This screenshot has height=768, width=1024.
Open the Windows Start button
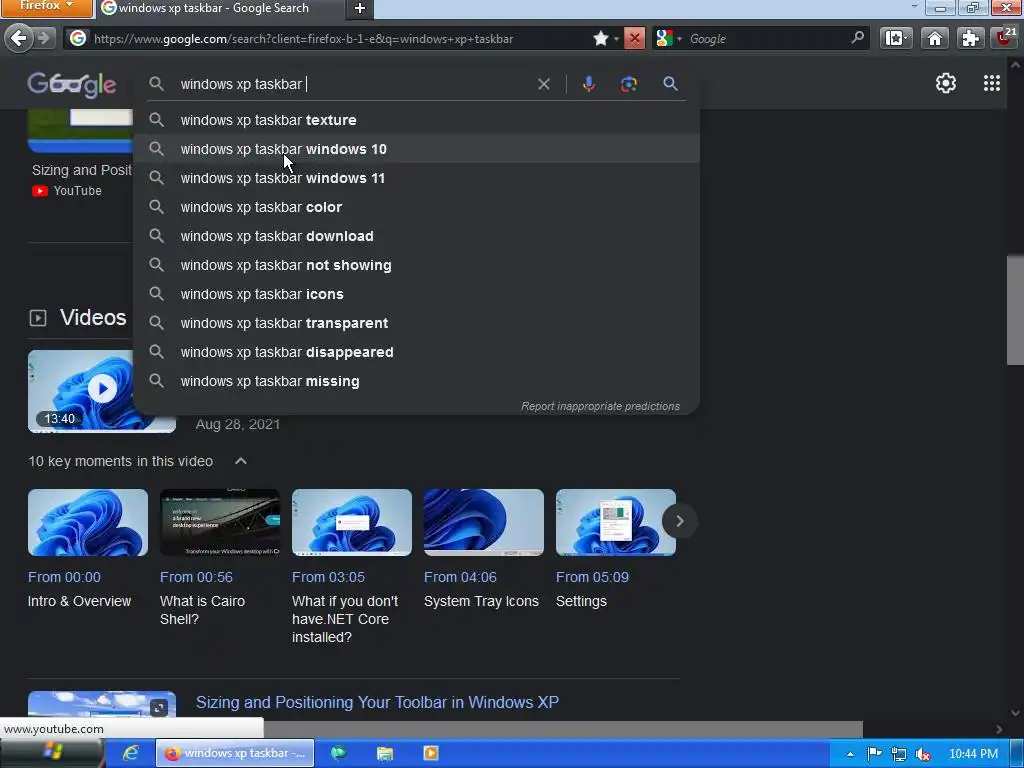coord(52,752)
